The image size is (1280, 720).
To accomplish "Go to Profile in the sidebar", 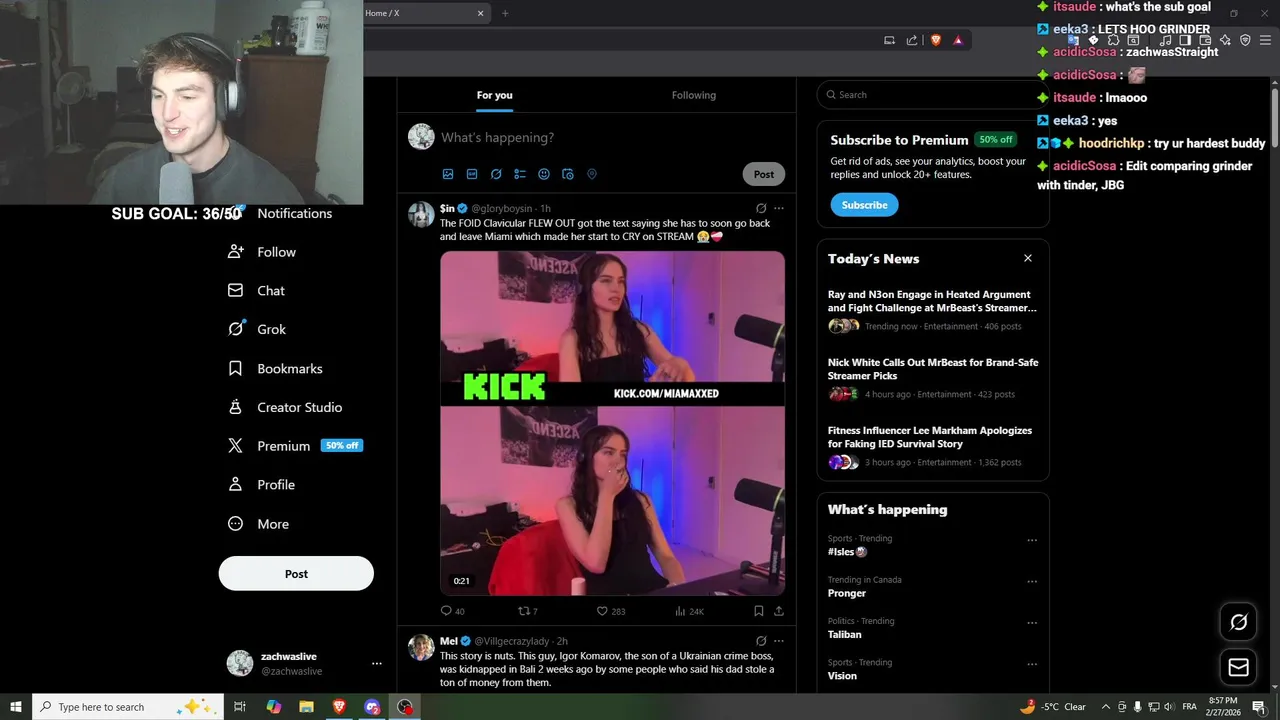I will pyautogui.click(x=262, y=485).
